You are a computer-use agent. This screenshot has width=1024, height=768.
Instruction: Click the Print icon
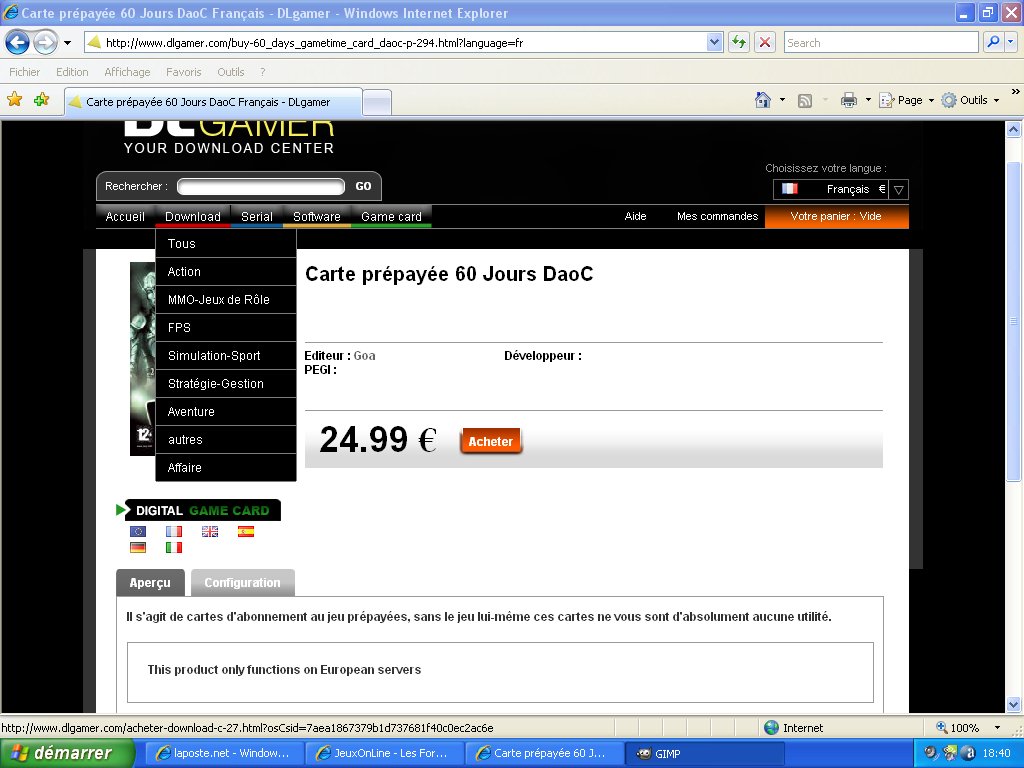tap(848, 100)
